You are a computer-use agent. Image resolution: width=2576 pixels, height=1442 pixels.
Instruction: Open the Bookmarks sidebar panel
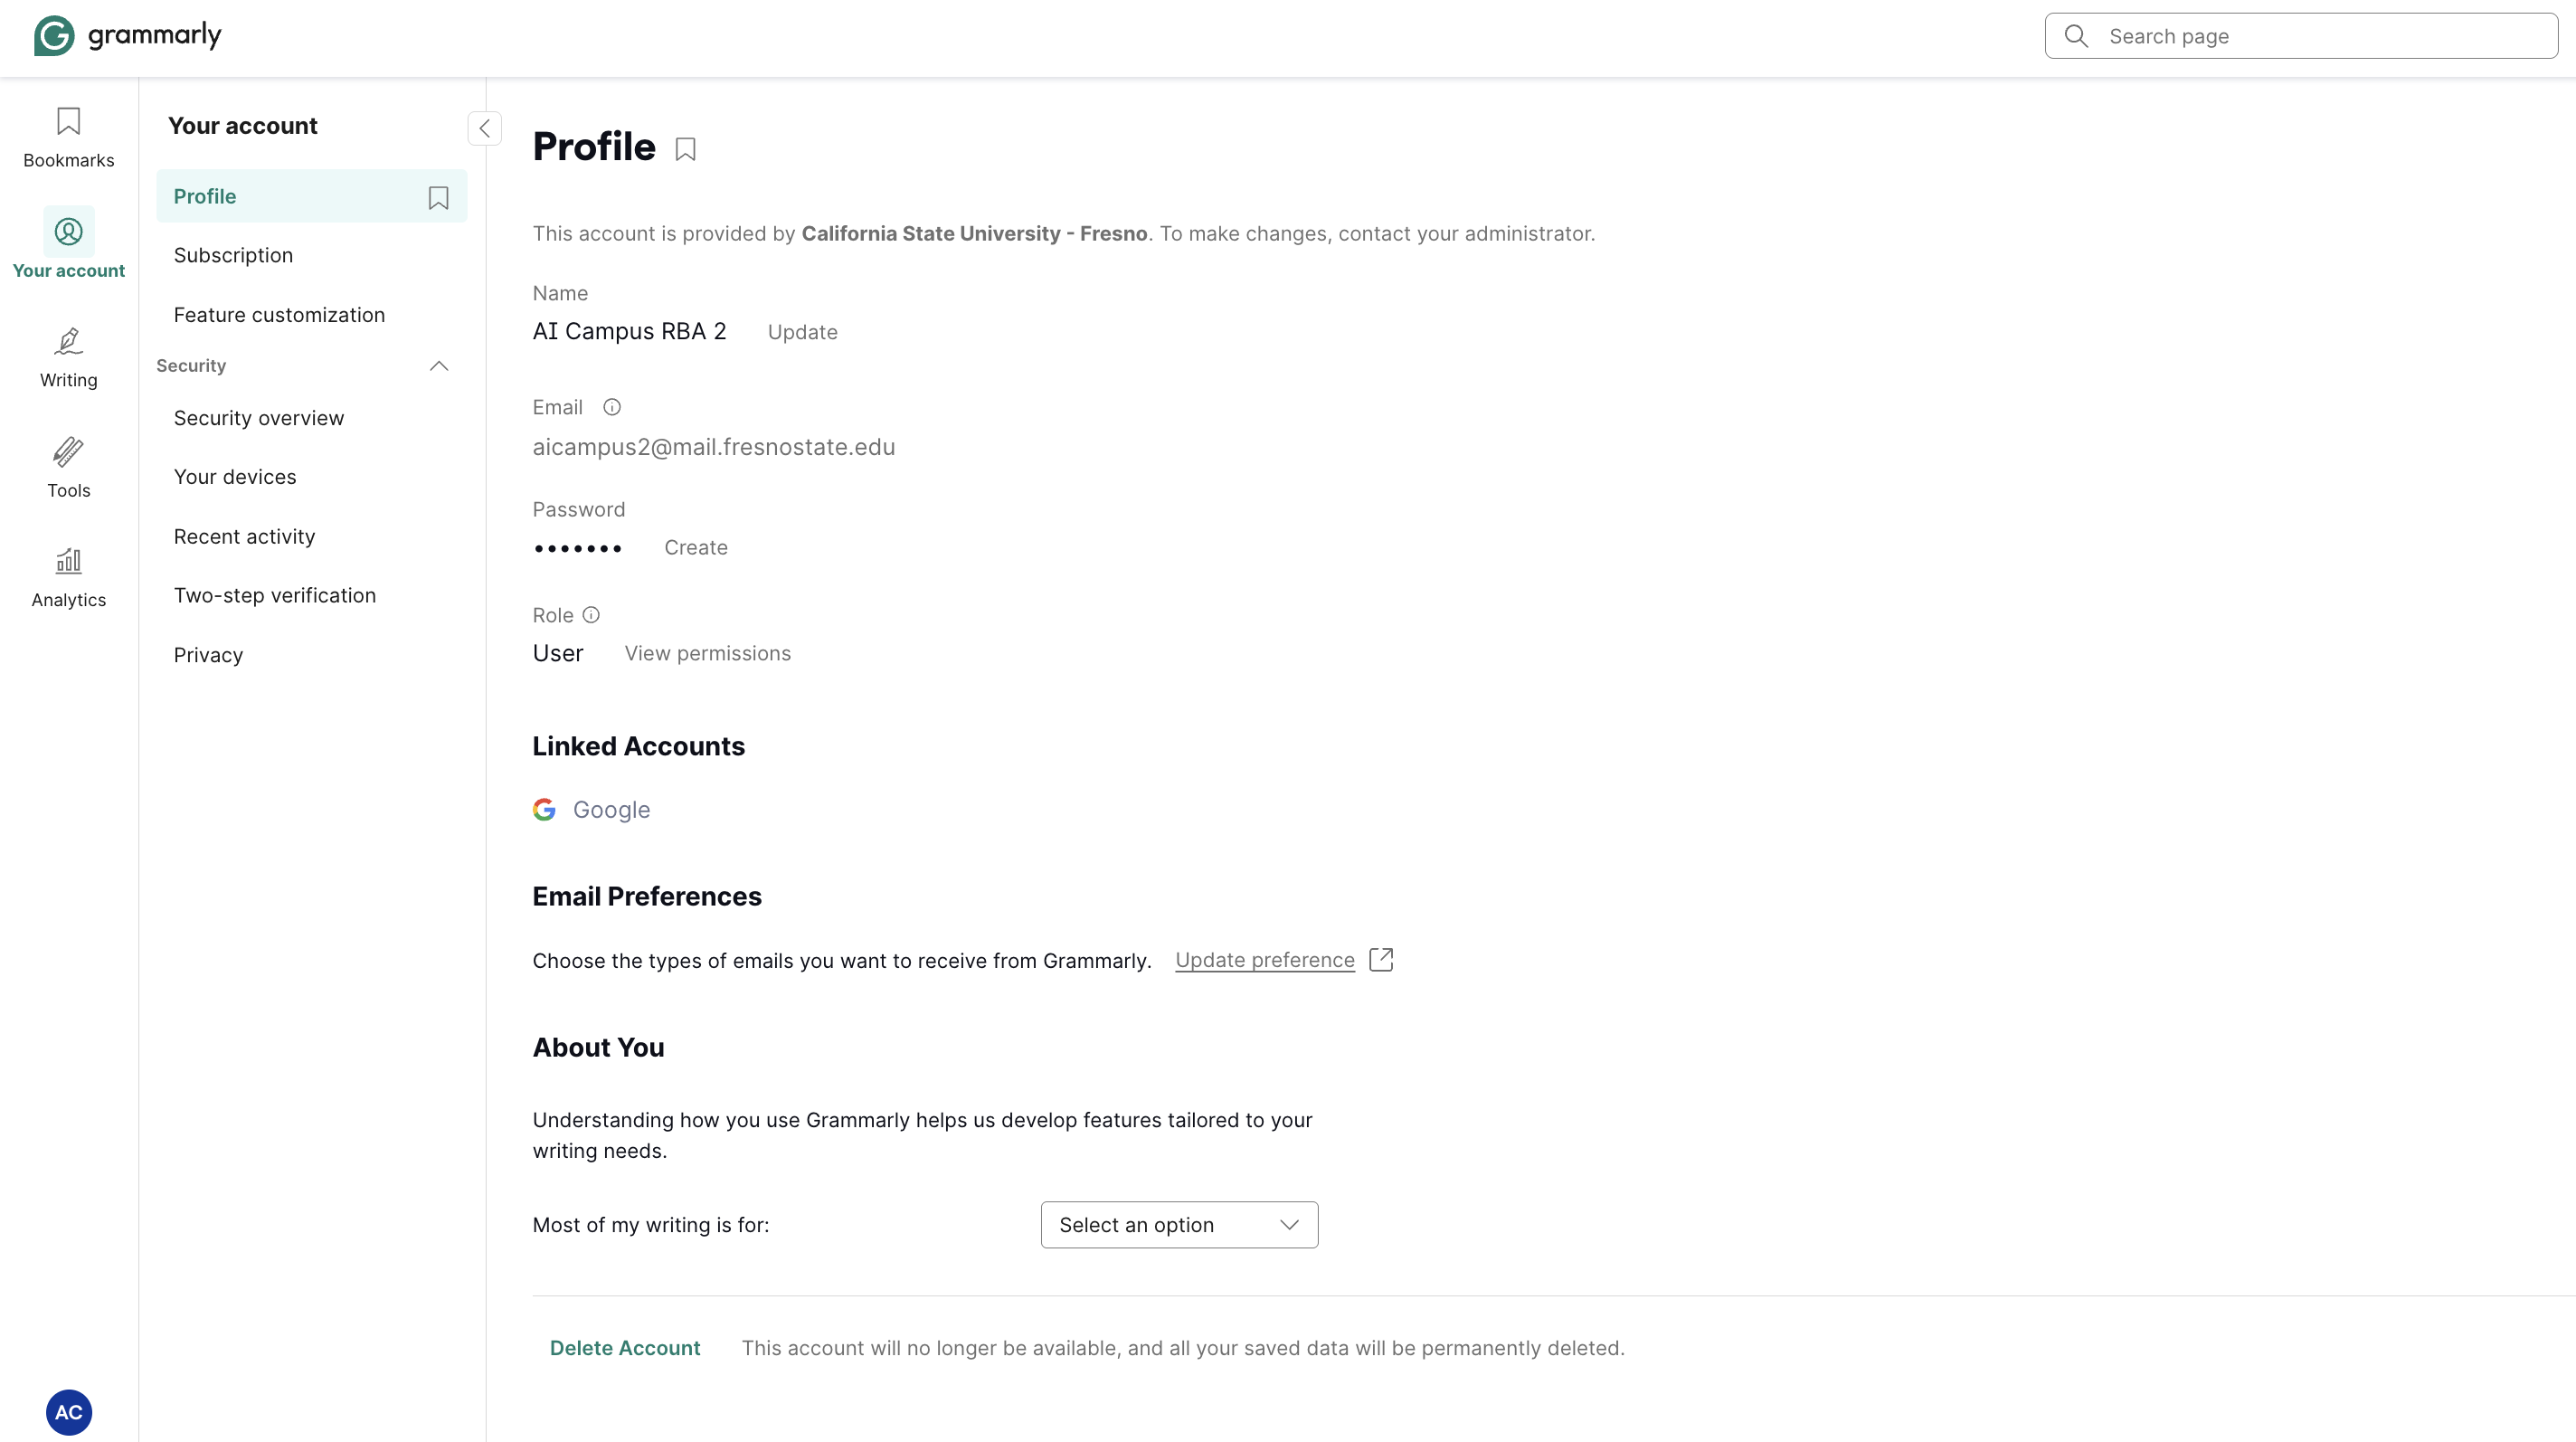[68, 137]
